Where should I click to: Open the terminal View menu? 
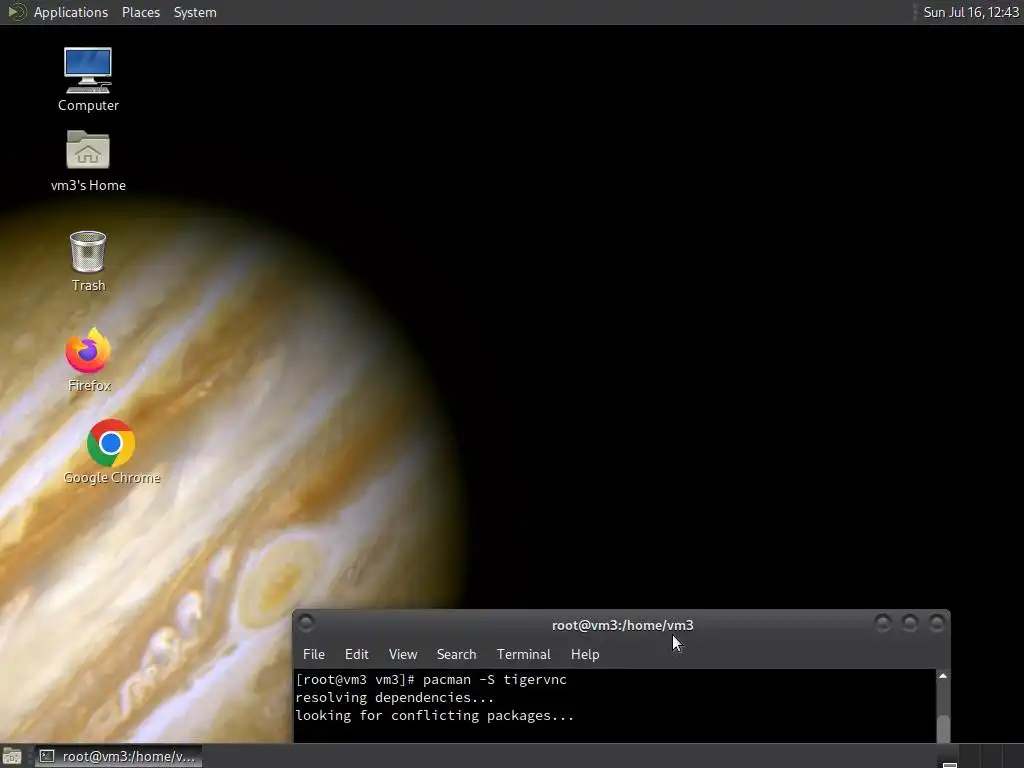point(402,654)
